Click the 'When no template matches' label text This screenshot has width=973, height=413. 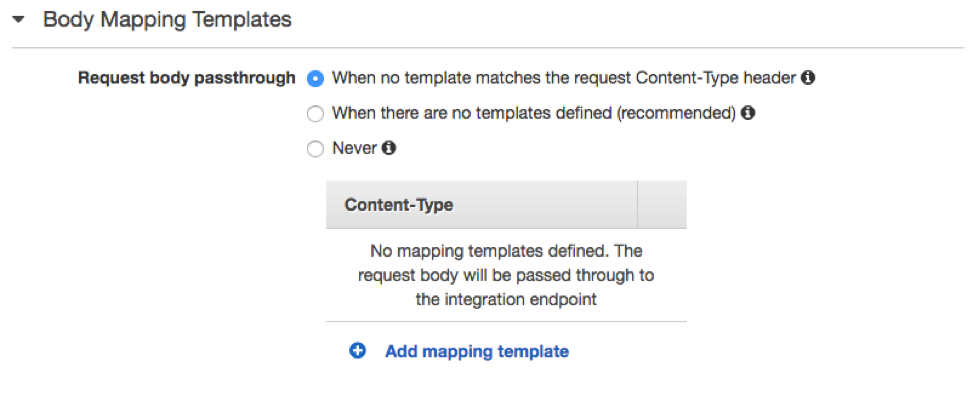coord(565,77)
